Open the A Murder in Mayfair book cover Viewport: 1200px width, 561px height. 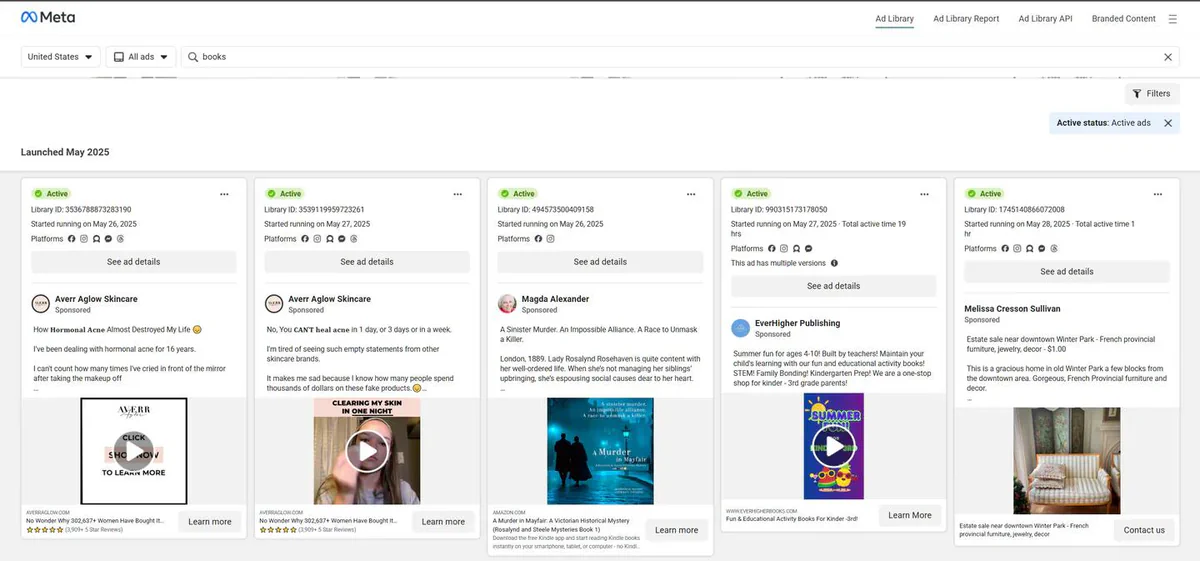point(600,451)
